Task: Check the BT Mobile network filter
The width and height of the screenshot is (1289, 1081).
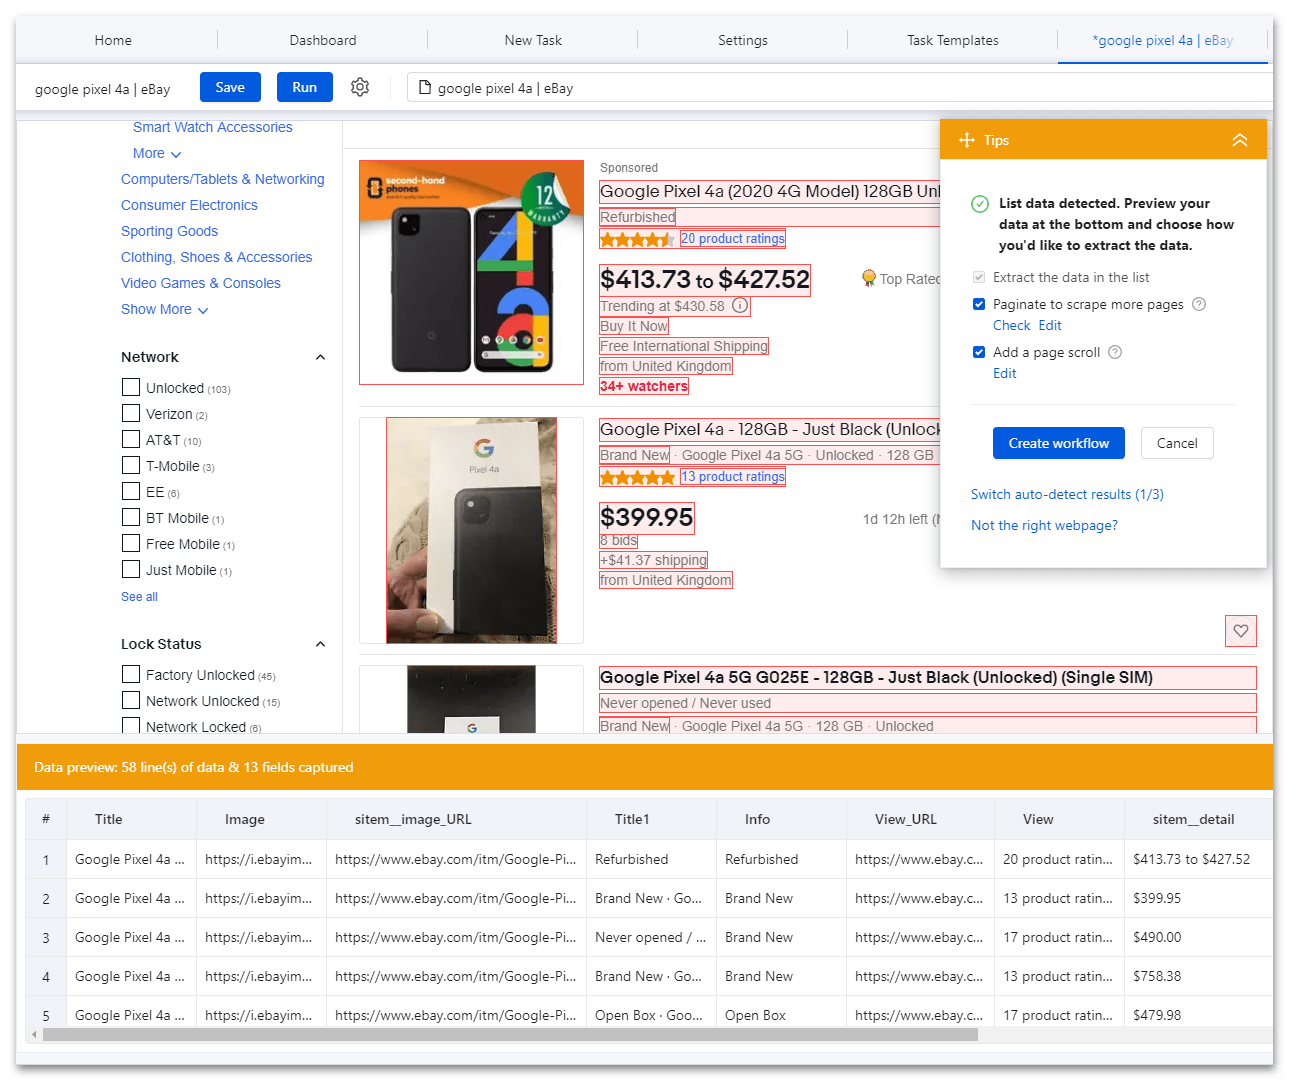Action: pos(131,517)
